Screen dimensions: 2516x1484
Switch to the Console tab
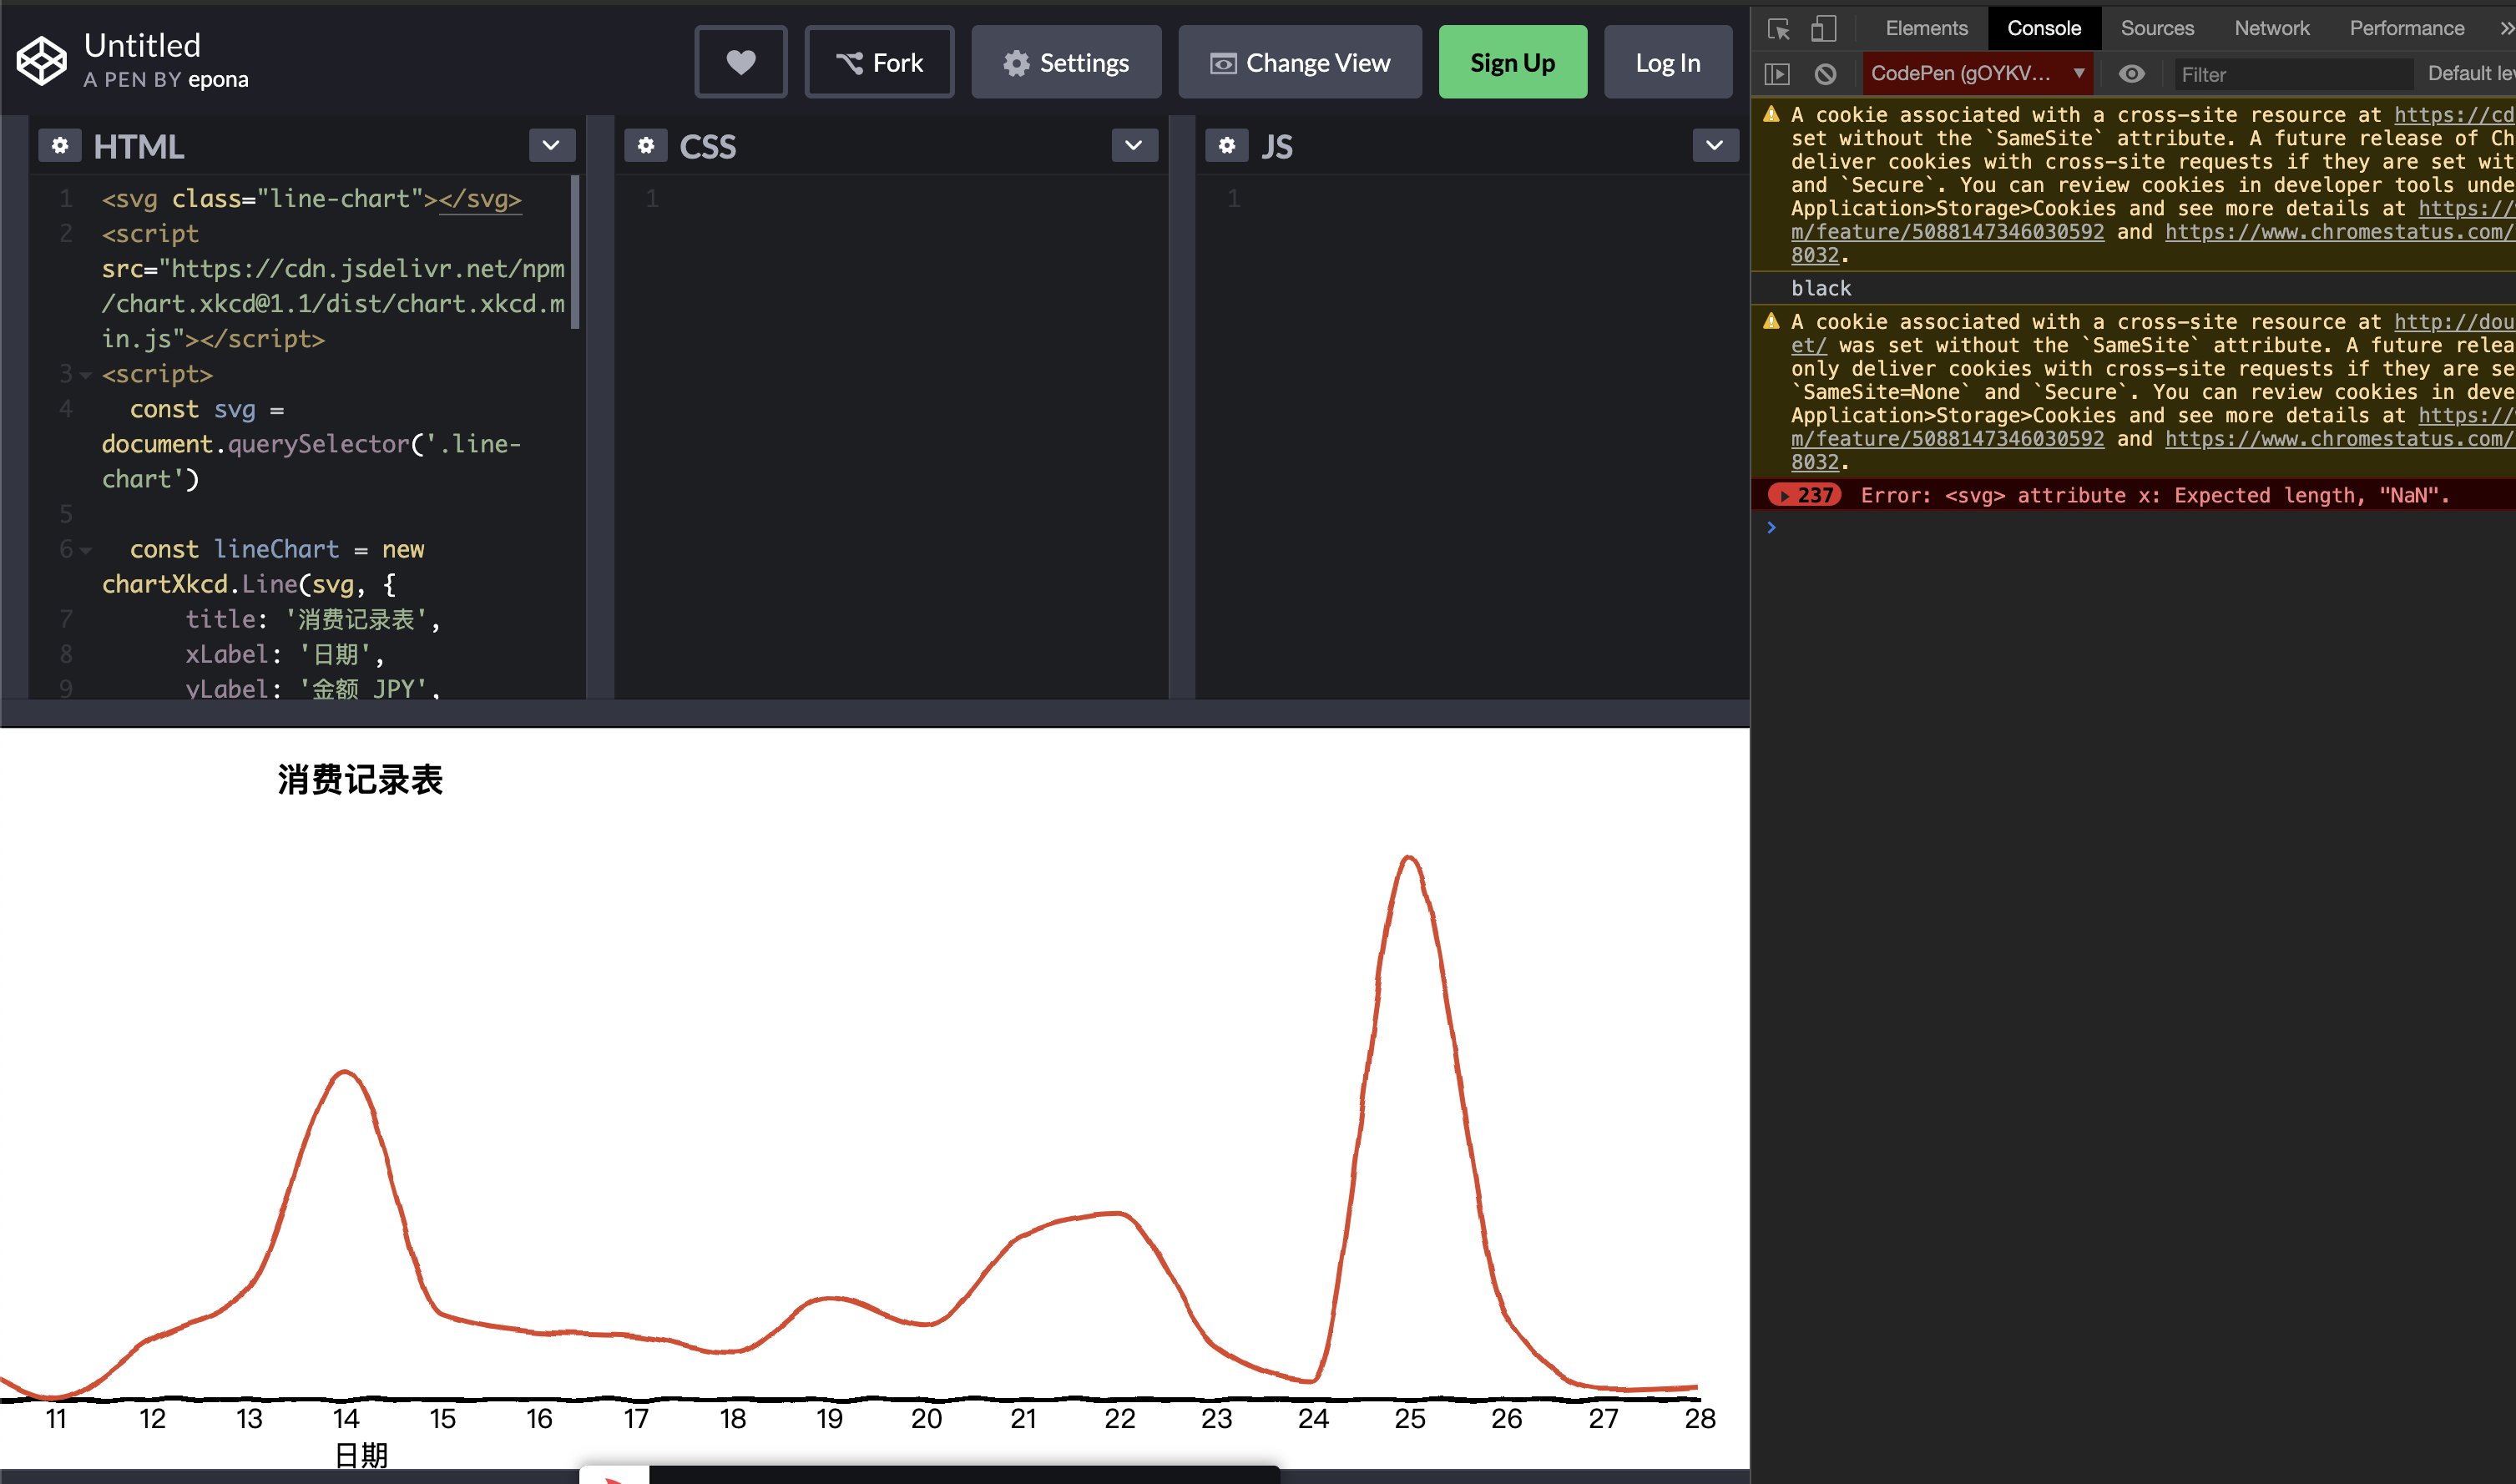[x=2044, y=28]
